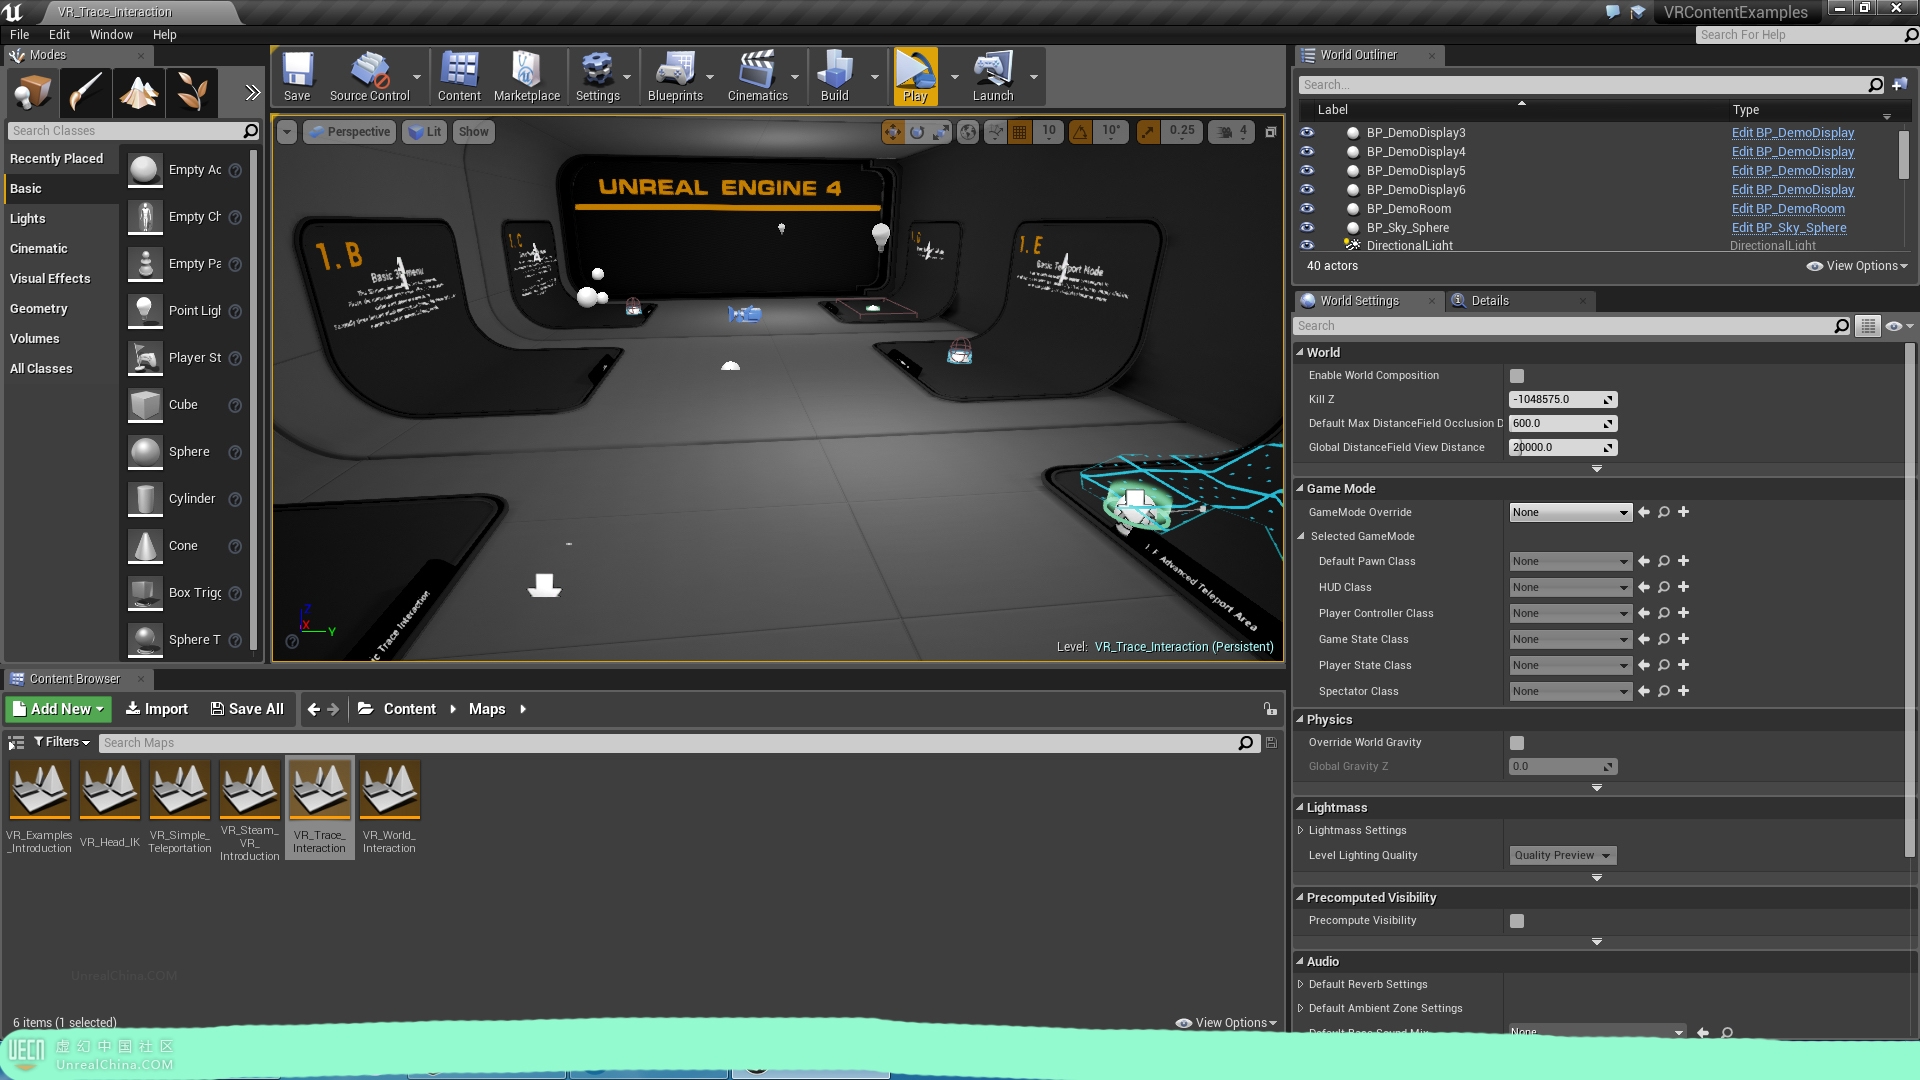Hide BP_DemoRoom using its eye icon
This screenshot has height=1080, width=1920.
click(x=1307, y=208)
